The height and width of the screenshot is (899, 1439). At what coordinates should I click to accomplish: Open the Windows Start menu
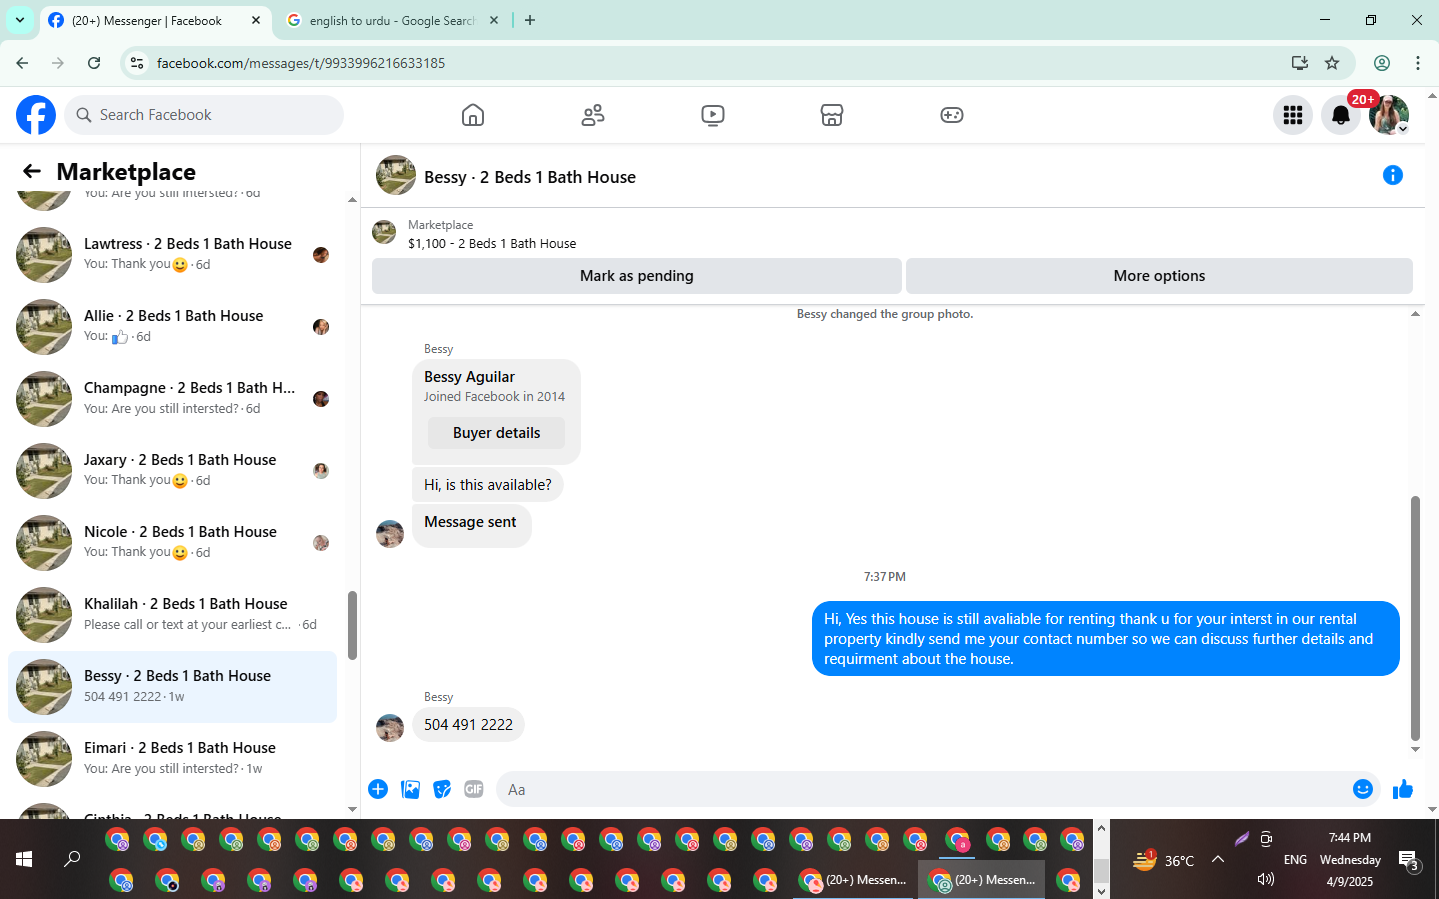(24, 859)
